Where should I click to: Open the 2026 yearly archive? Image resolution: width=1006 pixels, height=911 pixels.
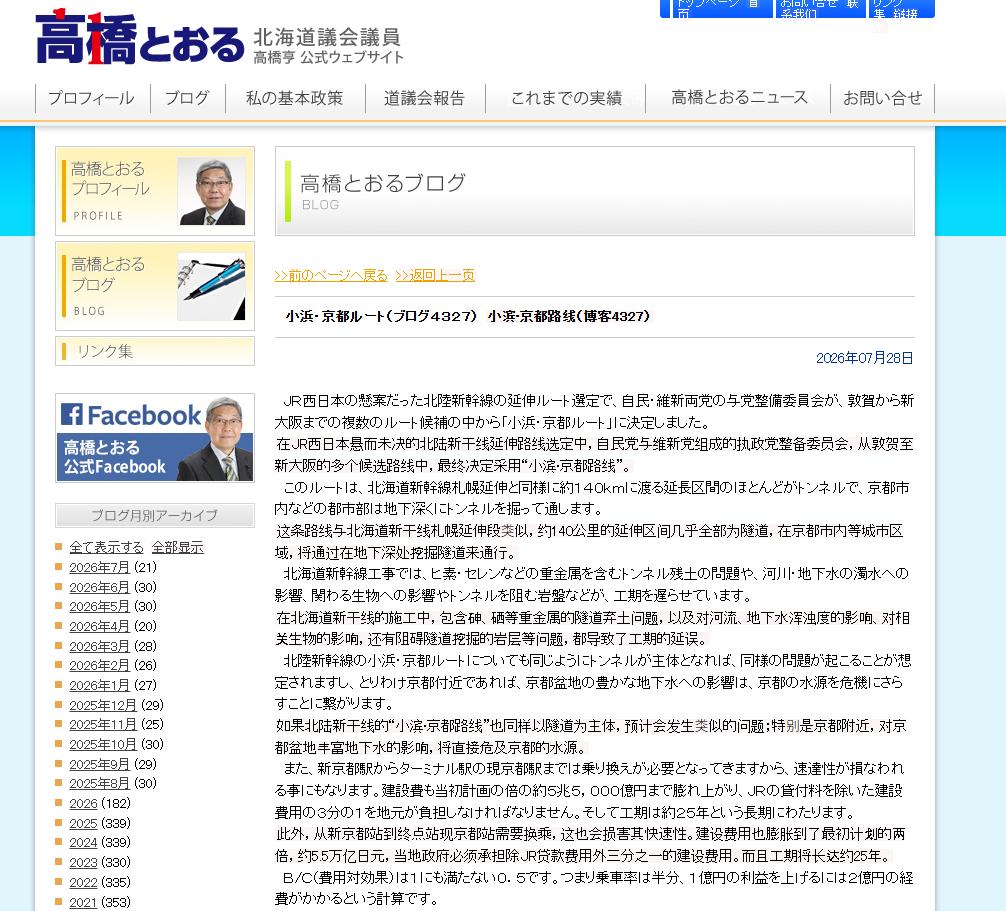coord(83,803)
